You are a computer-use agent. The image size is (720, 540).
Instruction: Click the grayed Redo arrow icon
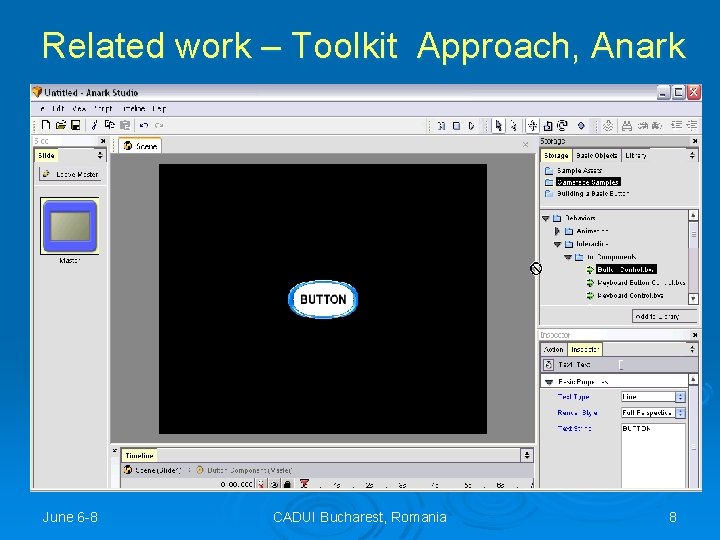[159, 125]
